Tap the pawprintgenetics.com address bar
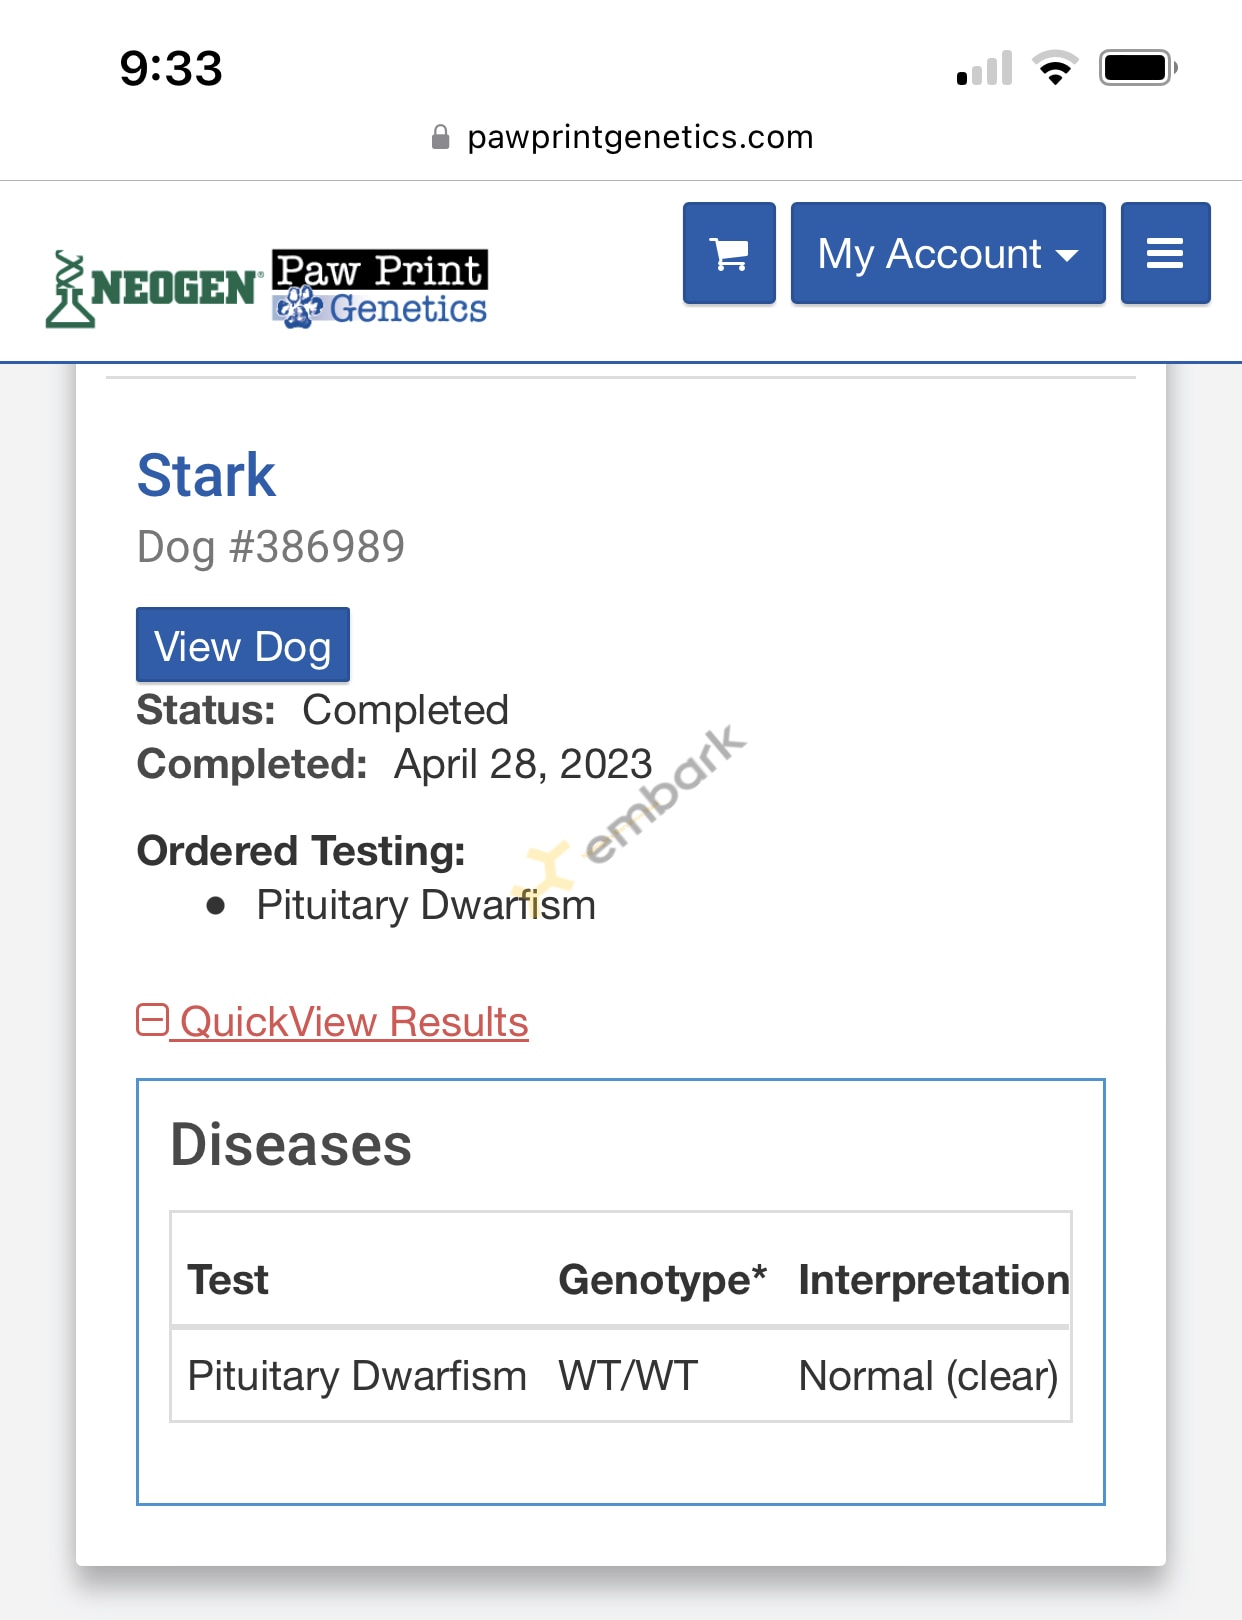The image size is (1242, 1620). [640, 137]
